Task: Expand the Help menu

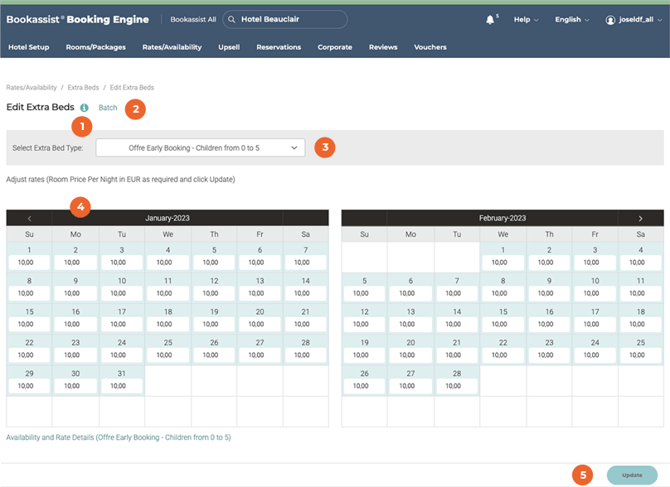Action: 526,20
